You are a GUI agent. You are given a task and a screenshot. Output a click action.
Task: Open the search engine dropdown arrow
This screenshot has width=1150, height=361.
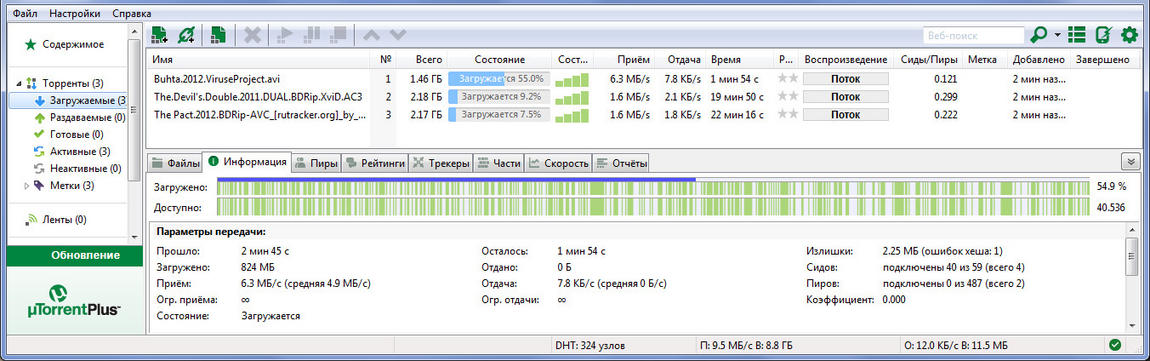(1058, 35)
